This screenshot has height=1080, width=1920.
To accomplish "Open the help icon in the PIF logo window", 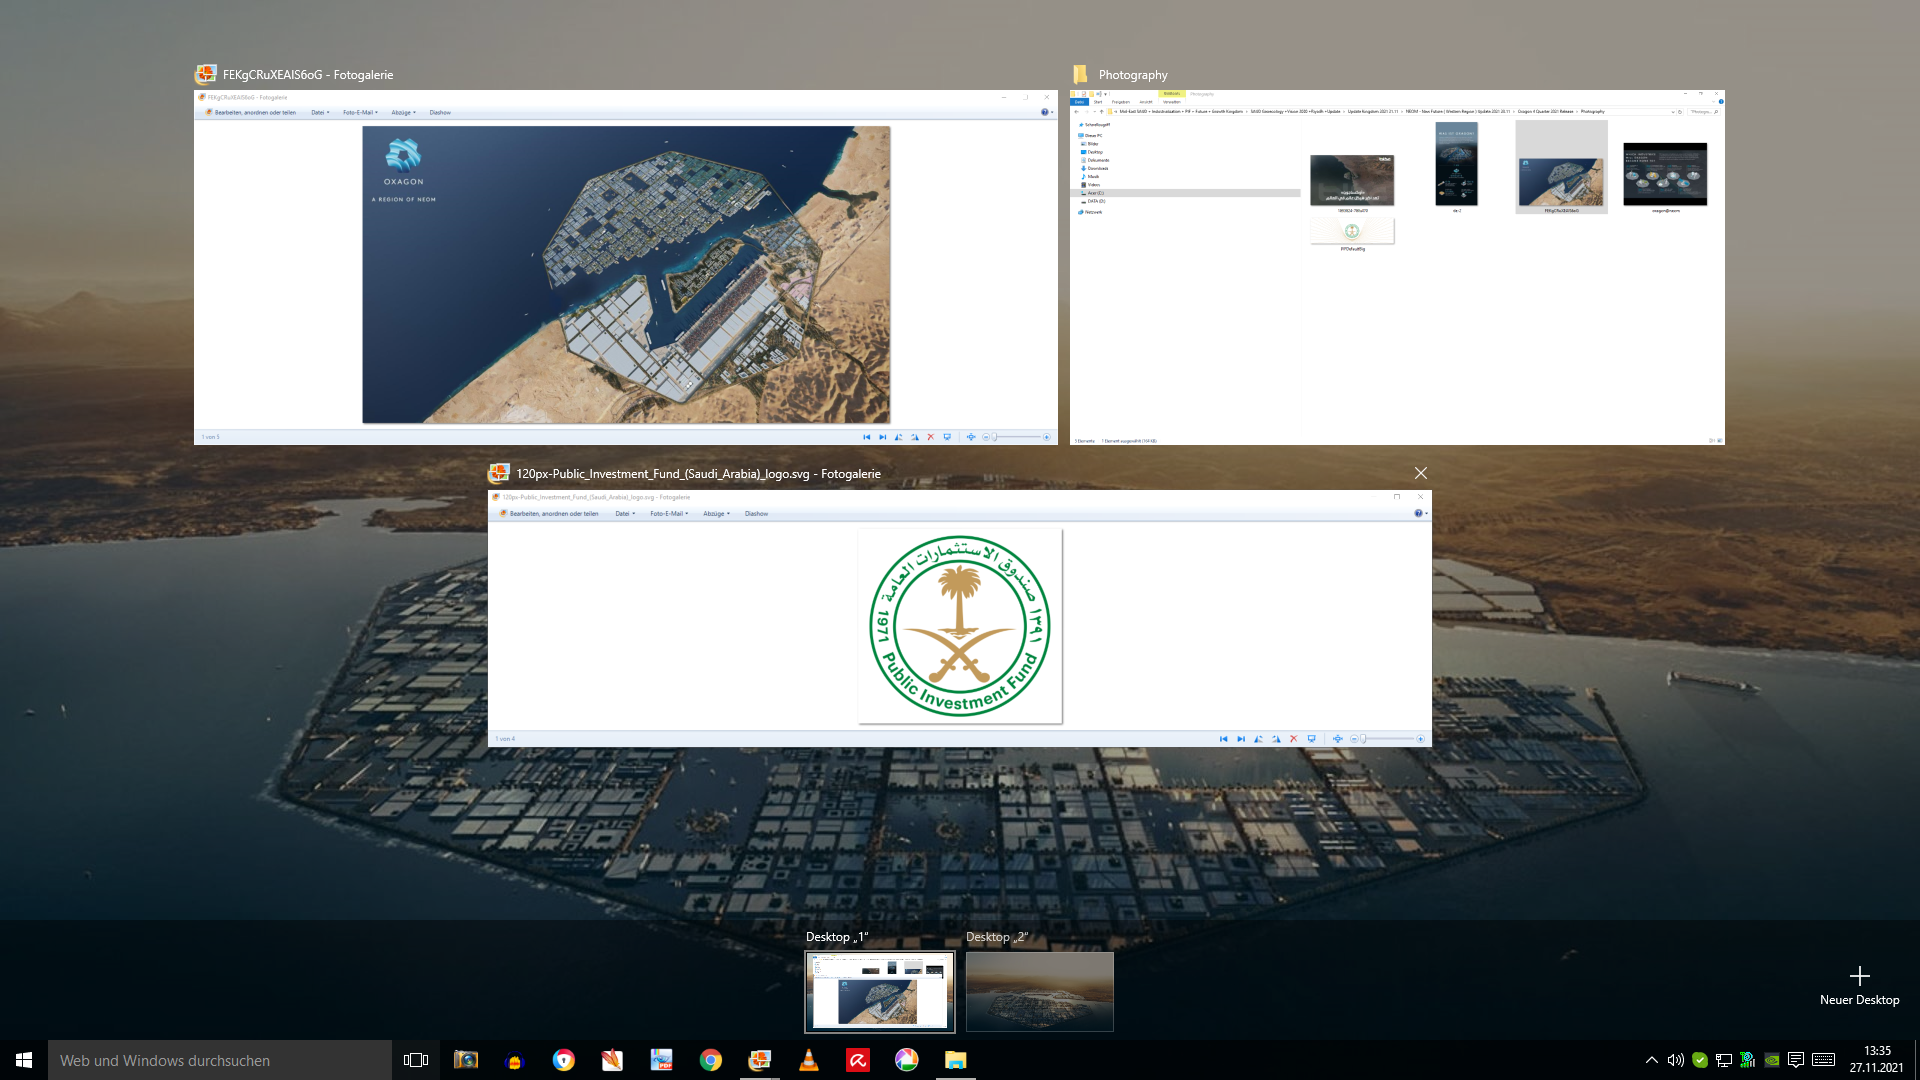I will pos(1418,514).
